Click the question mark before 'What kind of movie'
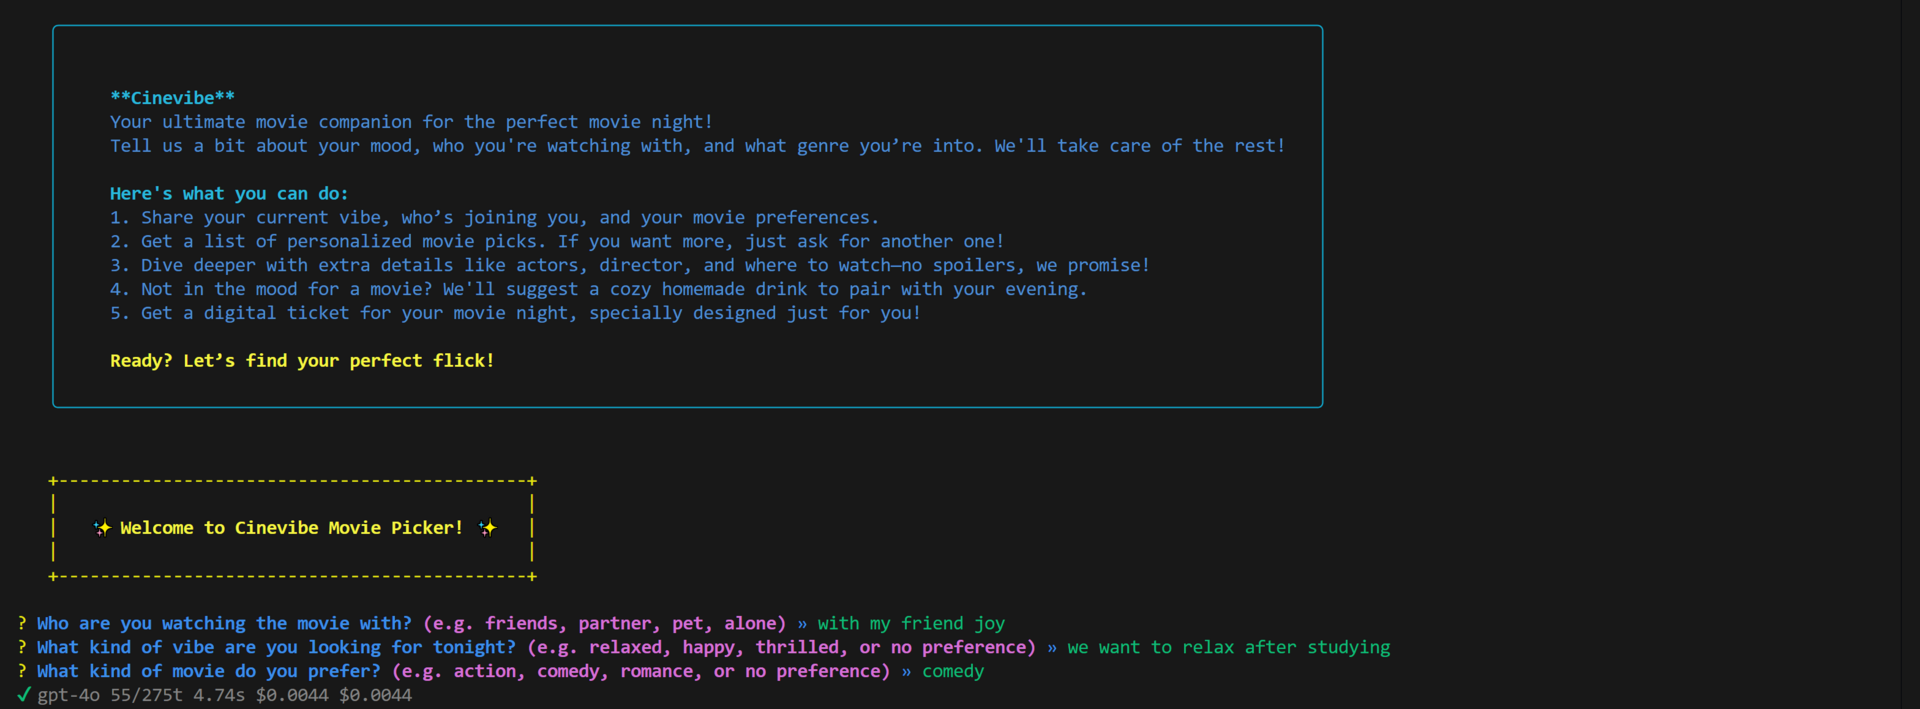 (x=22, y=671)
